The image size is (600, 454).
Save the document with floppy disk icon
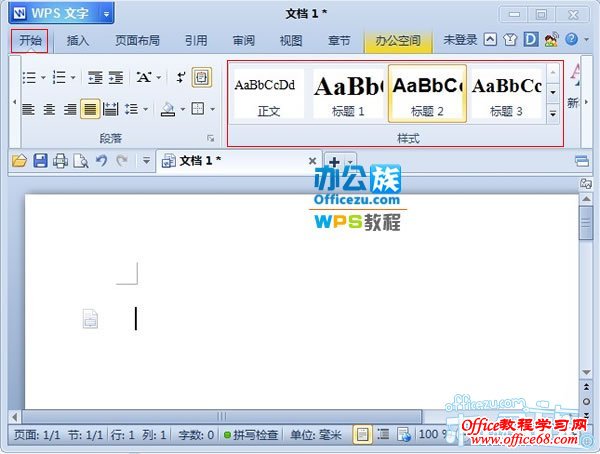pos(41,161)
